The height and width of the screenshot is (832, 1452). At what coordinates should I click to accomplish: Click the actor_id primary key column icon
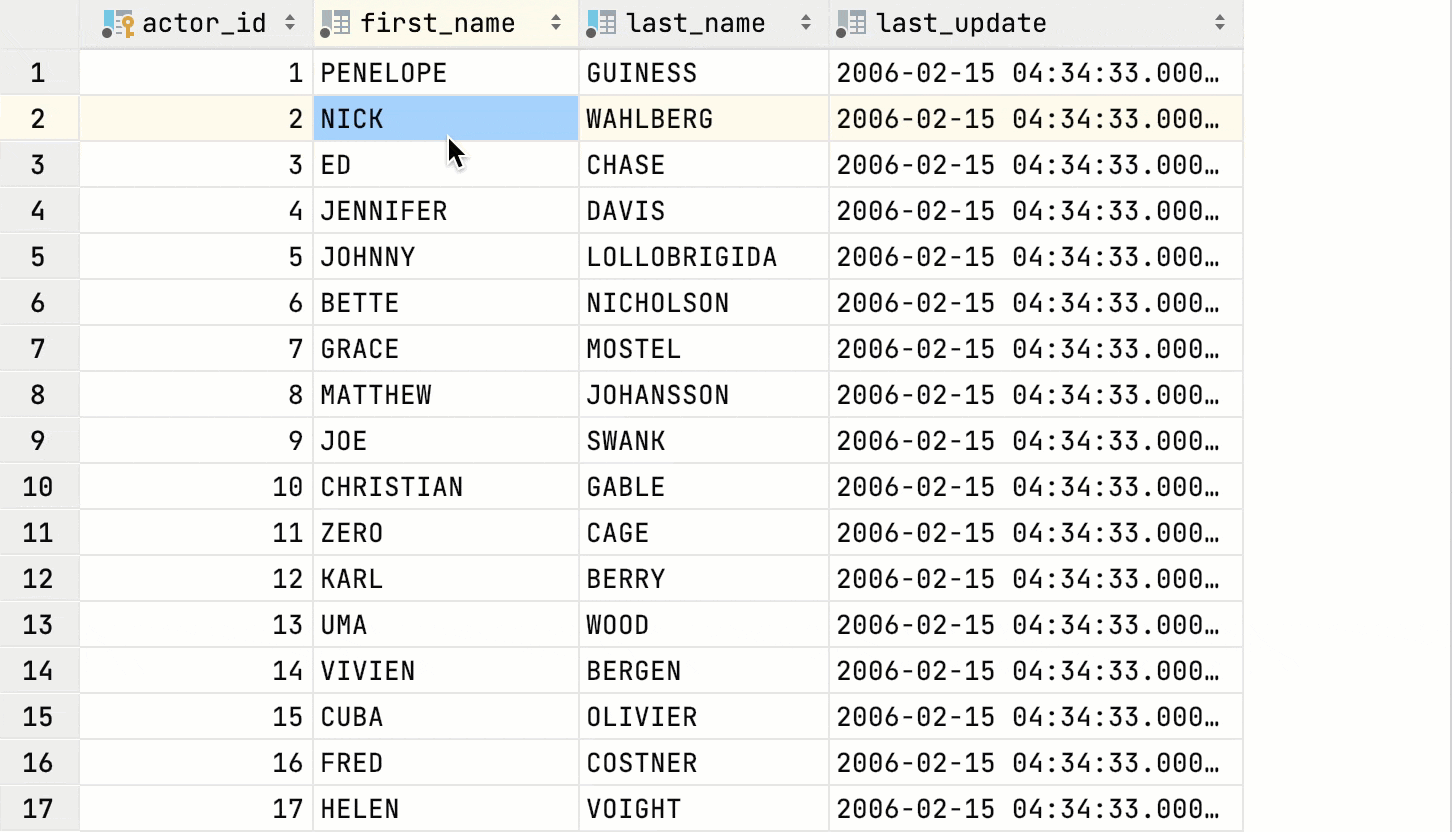(x=118, y=24)
